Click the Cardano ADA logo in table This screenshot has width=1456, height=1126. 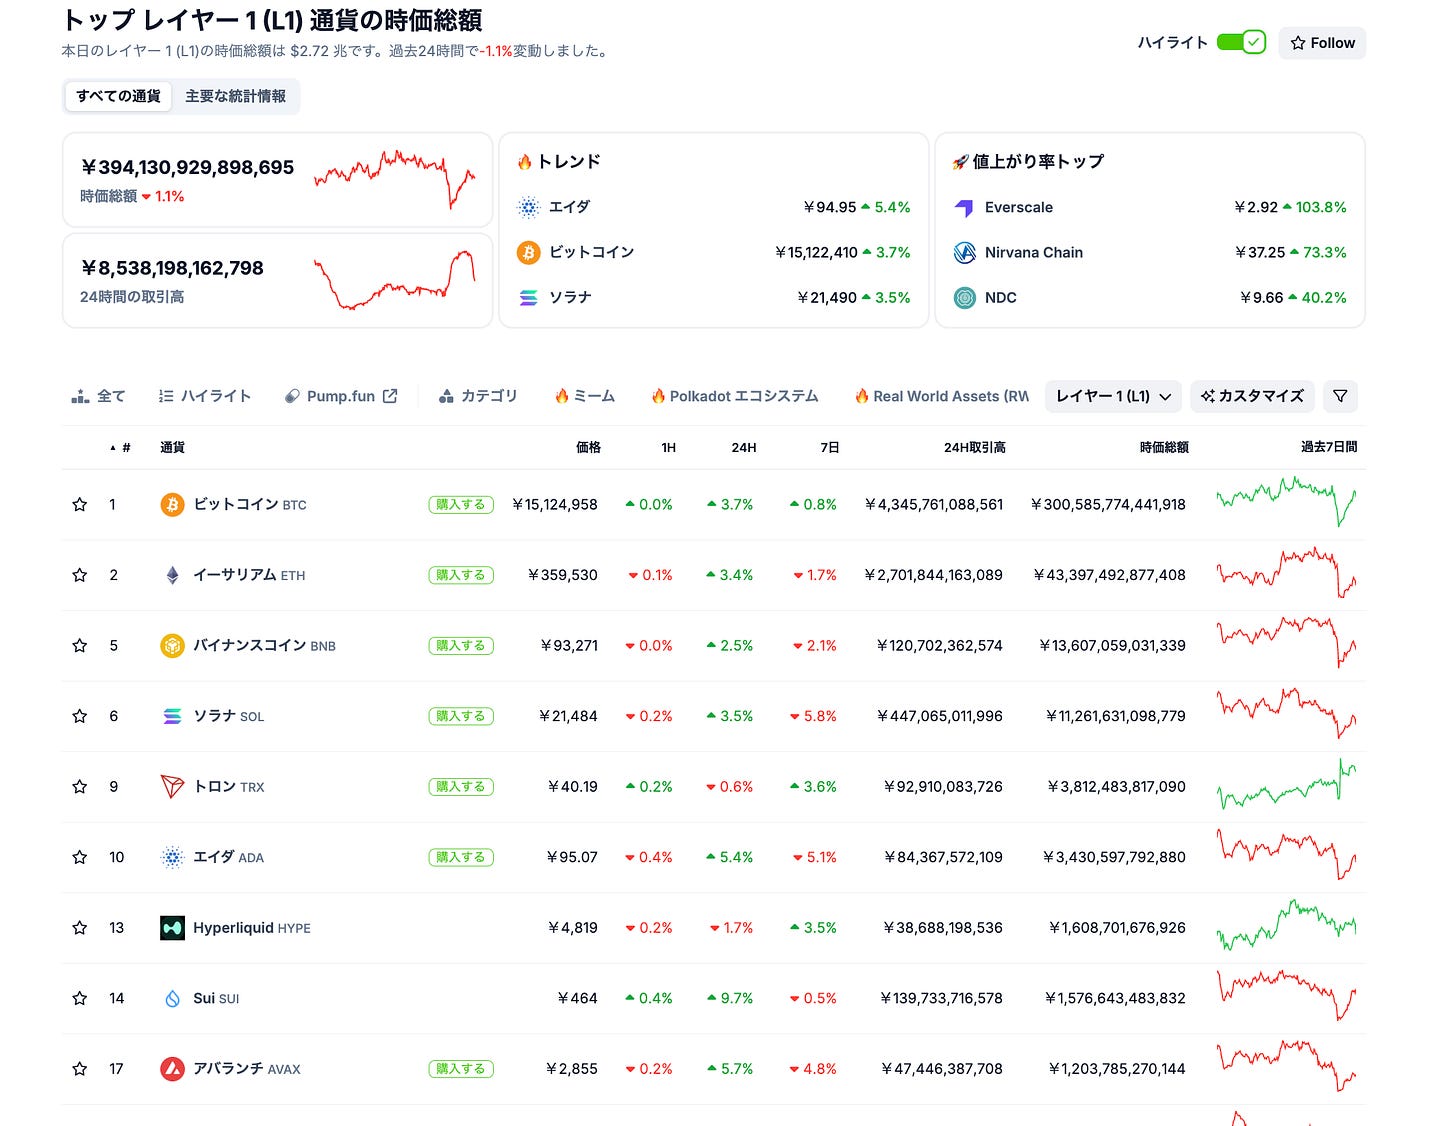pos(172,857)
